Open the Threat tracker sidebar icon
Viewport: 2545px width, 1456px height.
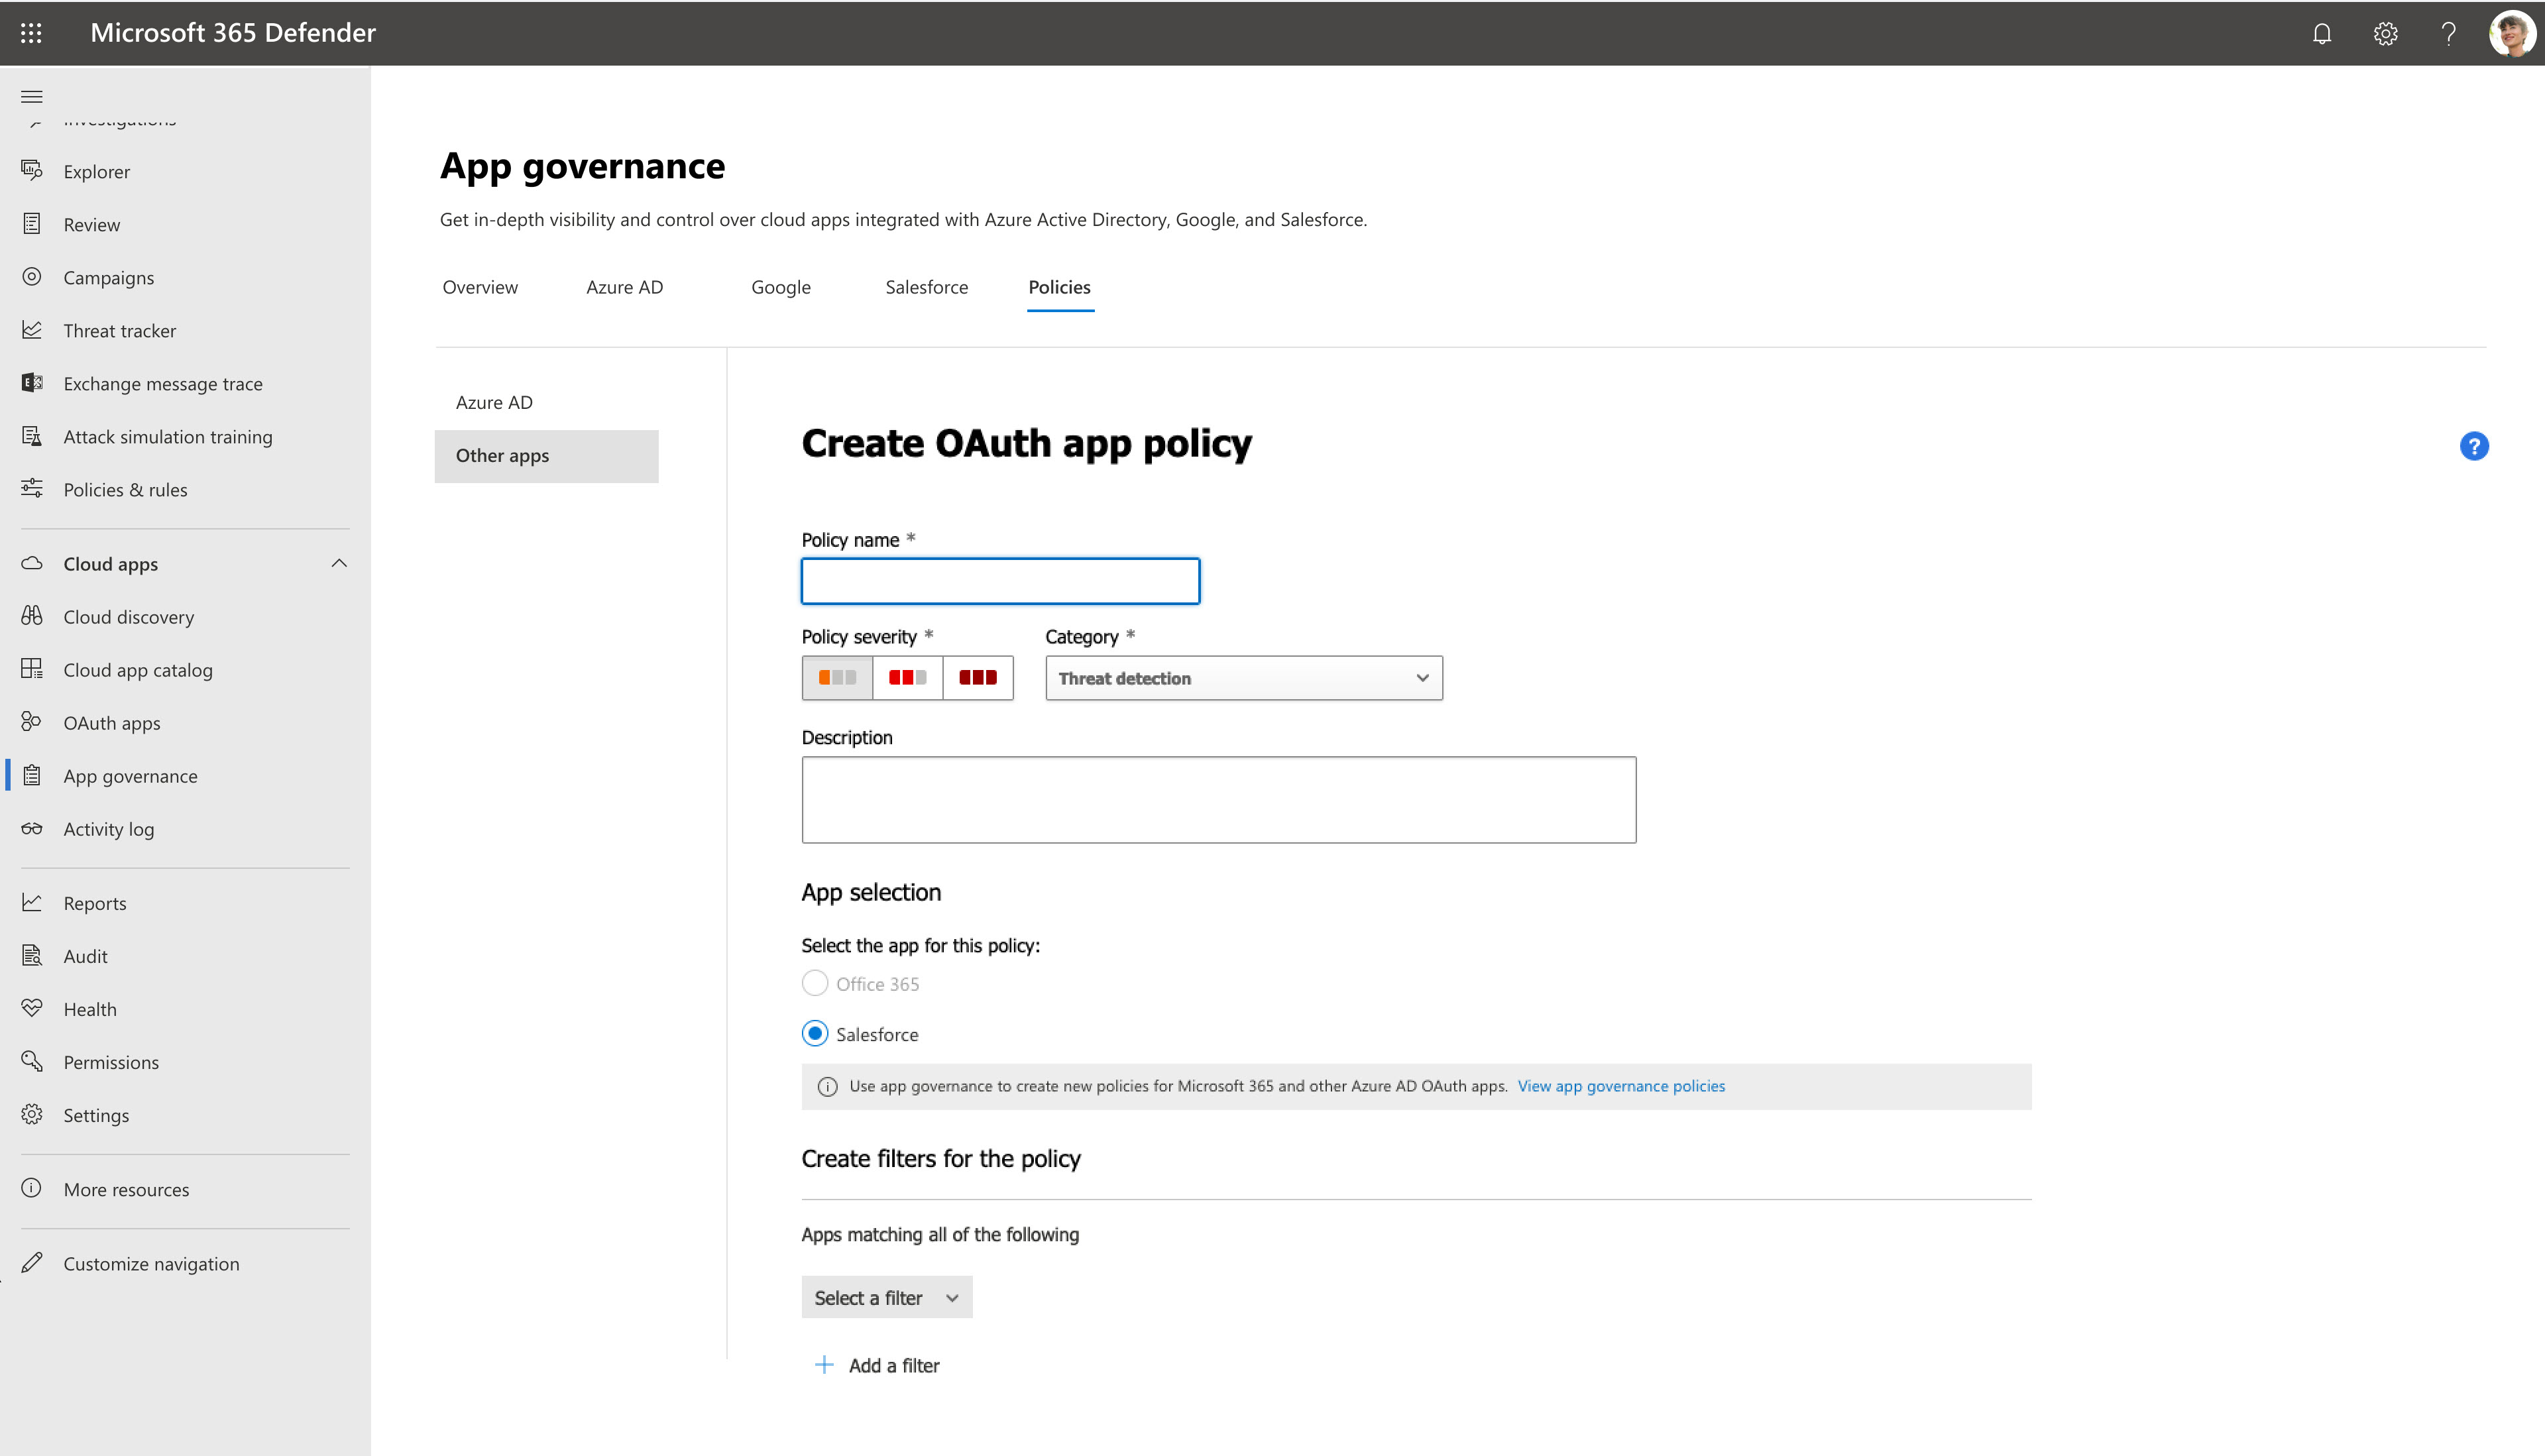pyautogui.click(x=31, y=330)
